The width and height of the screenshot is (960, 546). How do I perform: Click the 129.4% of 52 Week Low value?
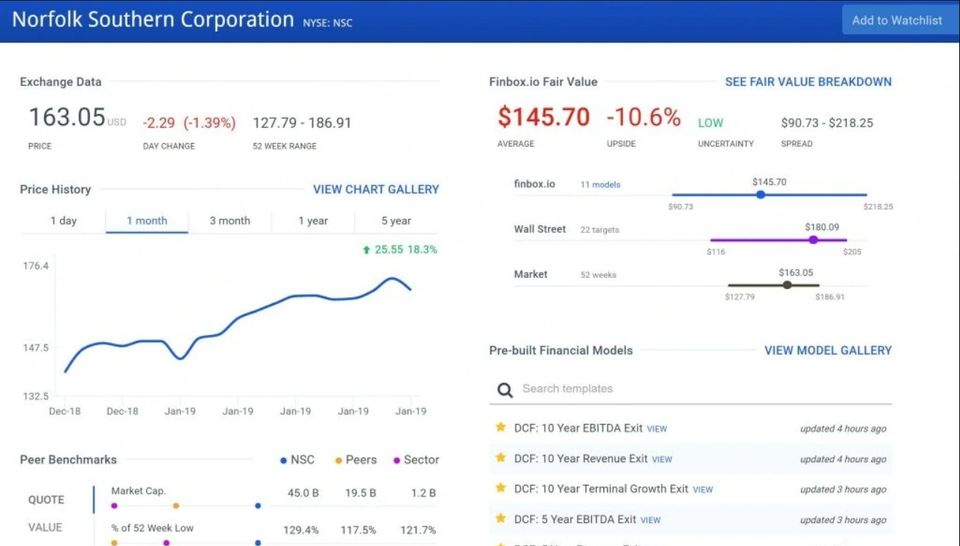tap(301, 530)
